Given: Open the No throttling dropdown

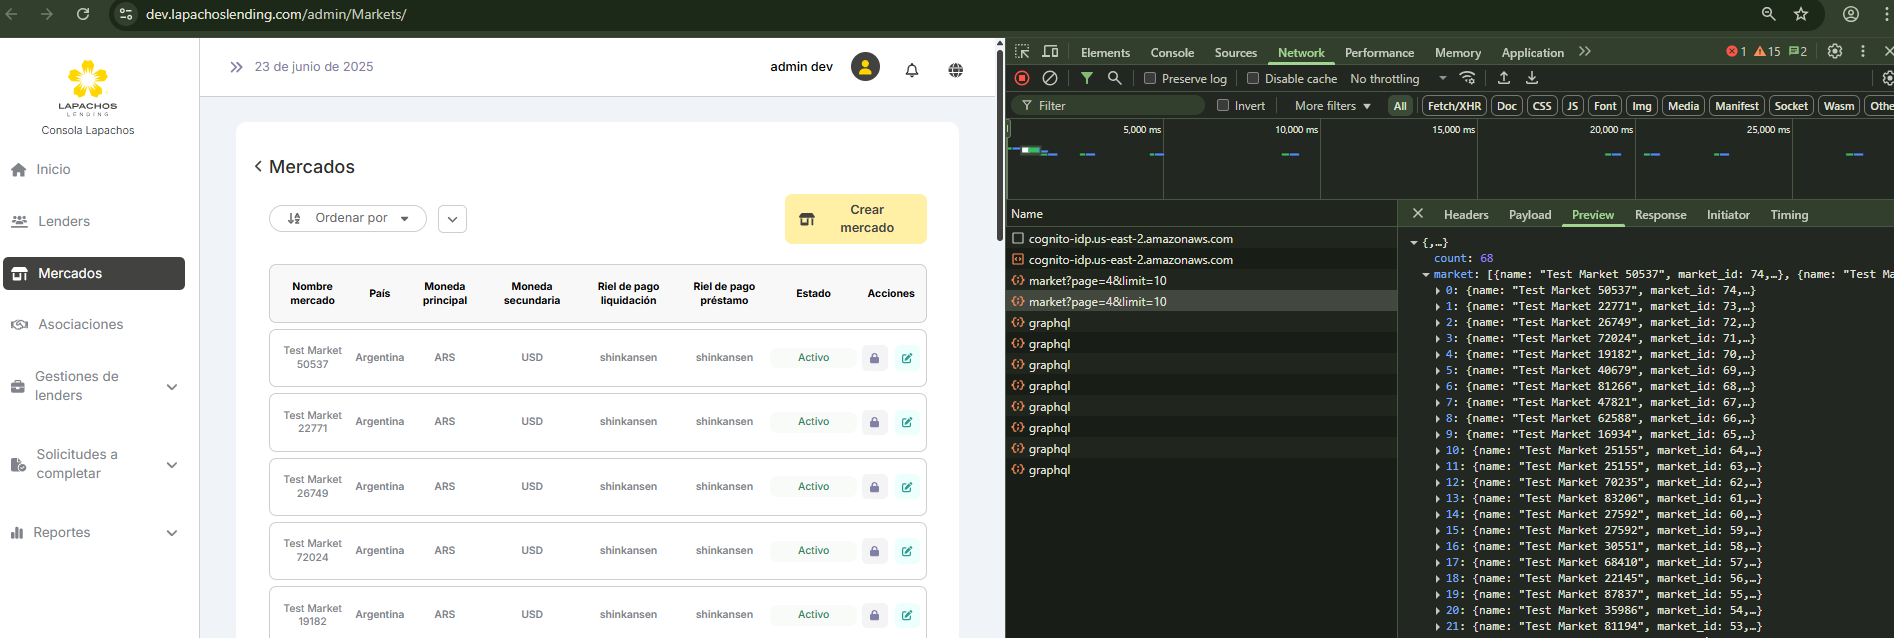Looking at the screenshot, I should coord(1397,78).
